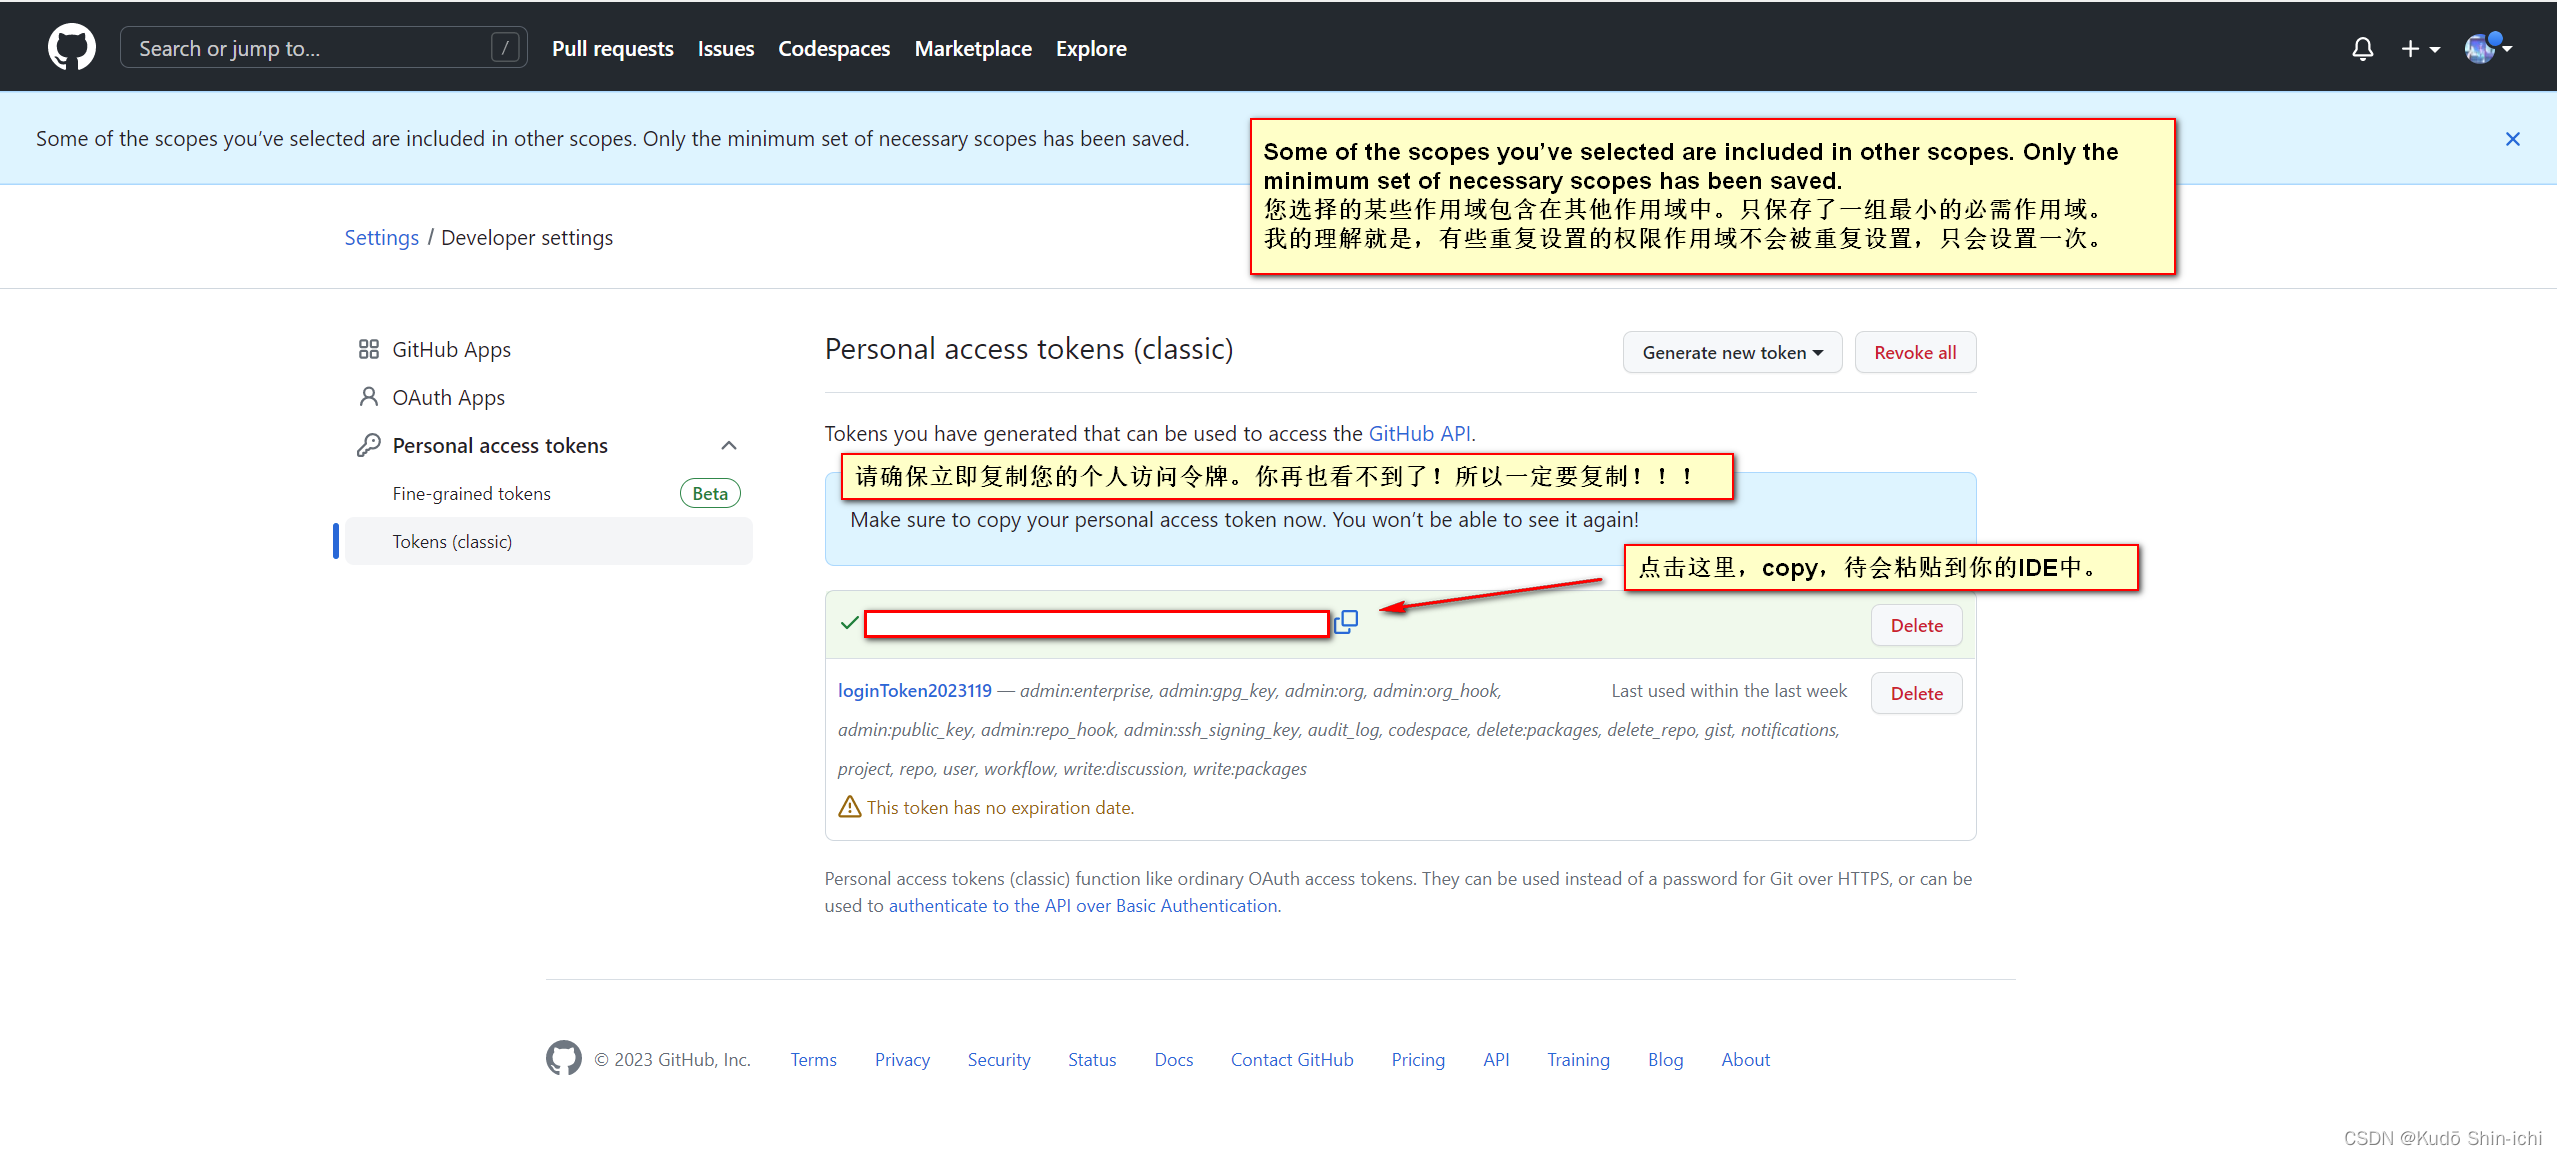Collapse the Personal access tokens section chevron
This screenshot has width=2557, height=1155.
click(729, 445)
